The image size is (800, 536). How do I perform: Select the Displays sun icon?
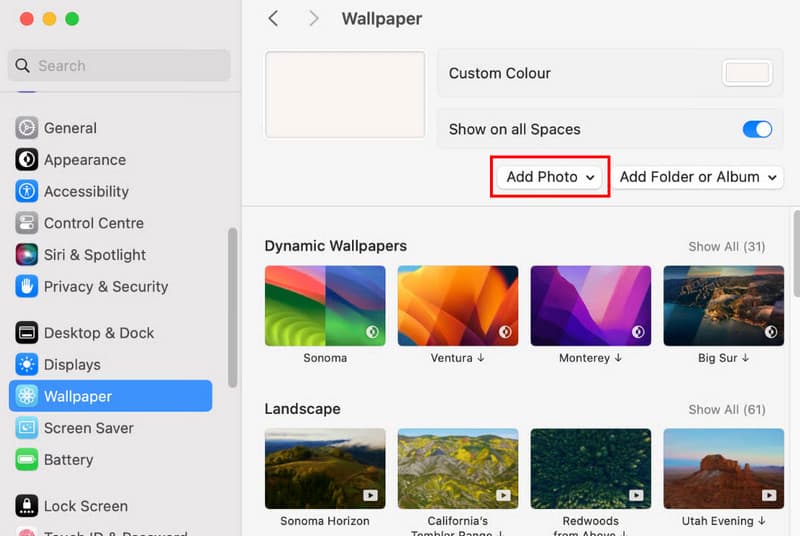tap(27, 365)
